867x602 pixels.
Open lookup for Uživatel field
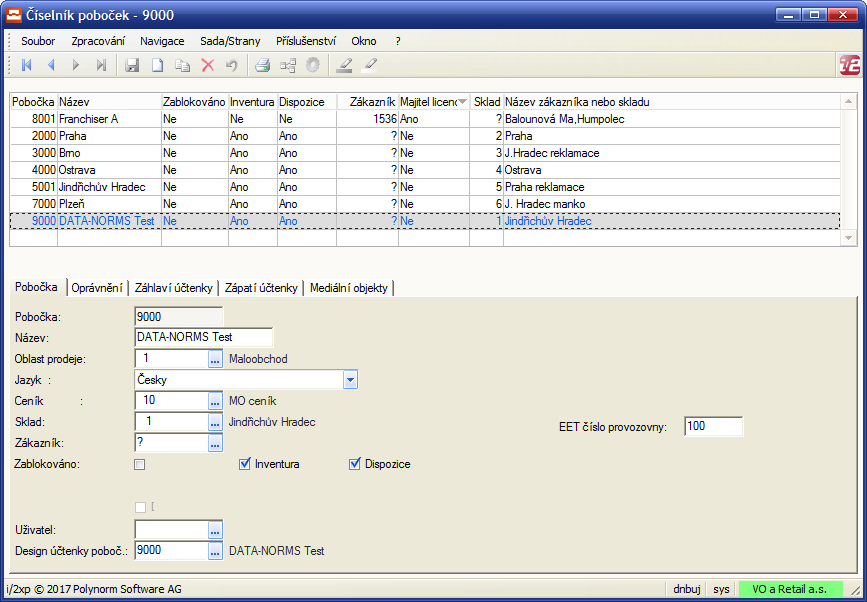coord(215,530)
